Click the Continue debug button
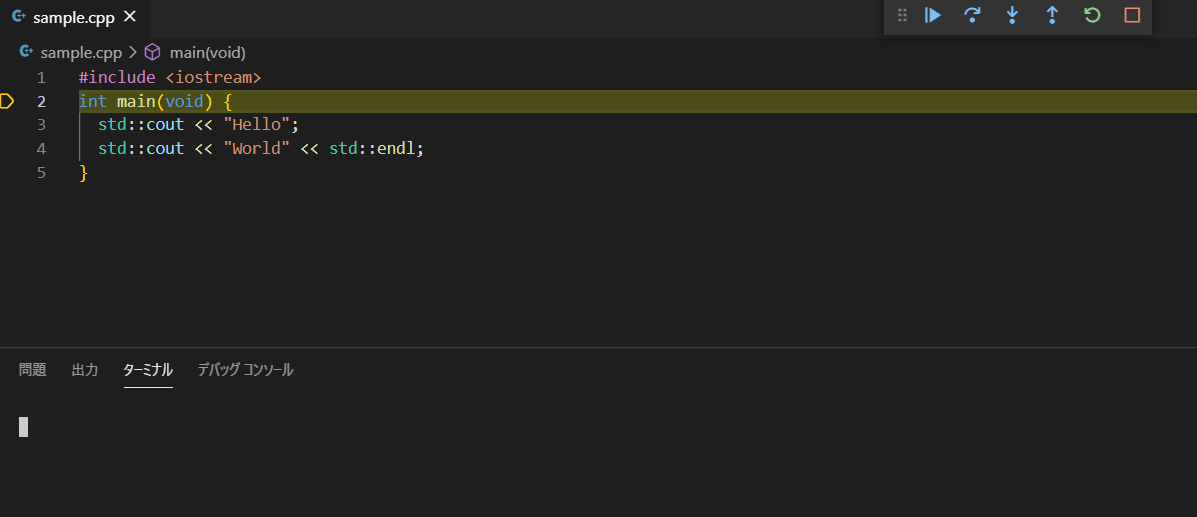1197x517 pixels. point(933,15)
